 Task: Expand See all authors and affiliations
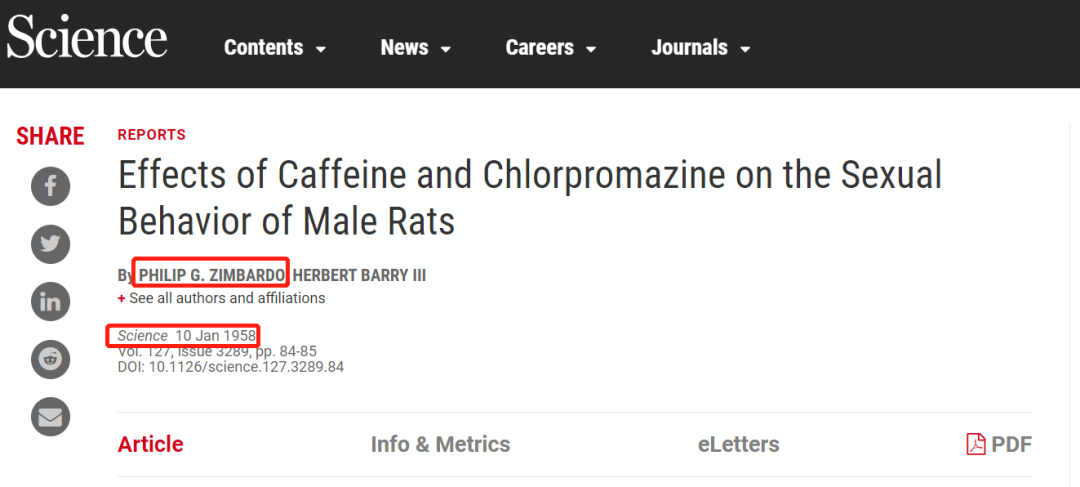[x=226, y=298]
